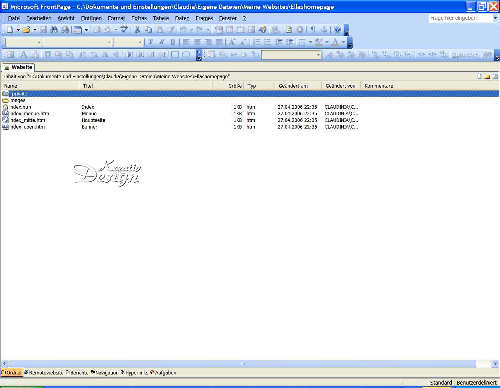
Task: Click the font color icon
Action: (x=335, y=42)
